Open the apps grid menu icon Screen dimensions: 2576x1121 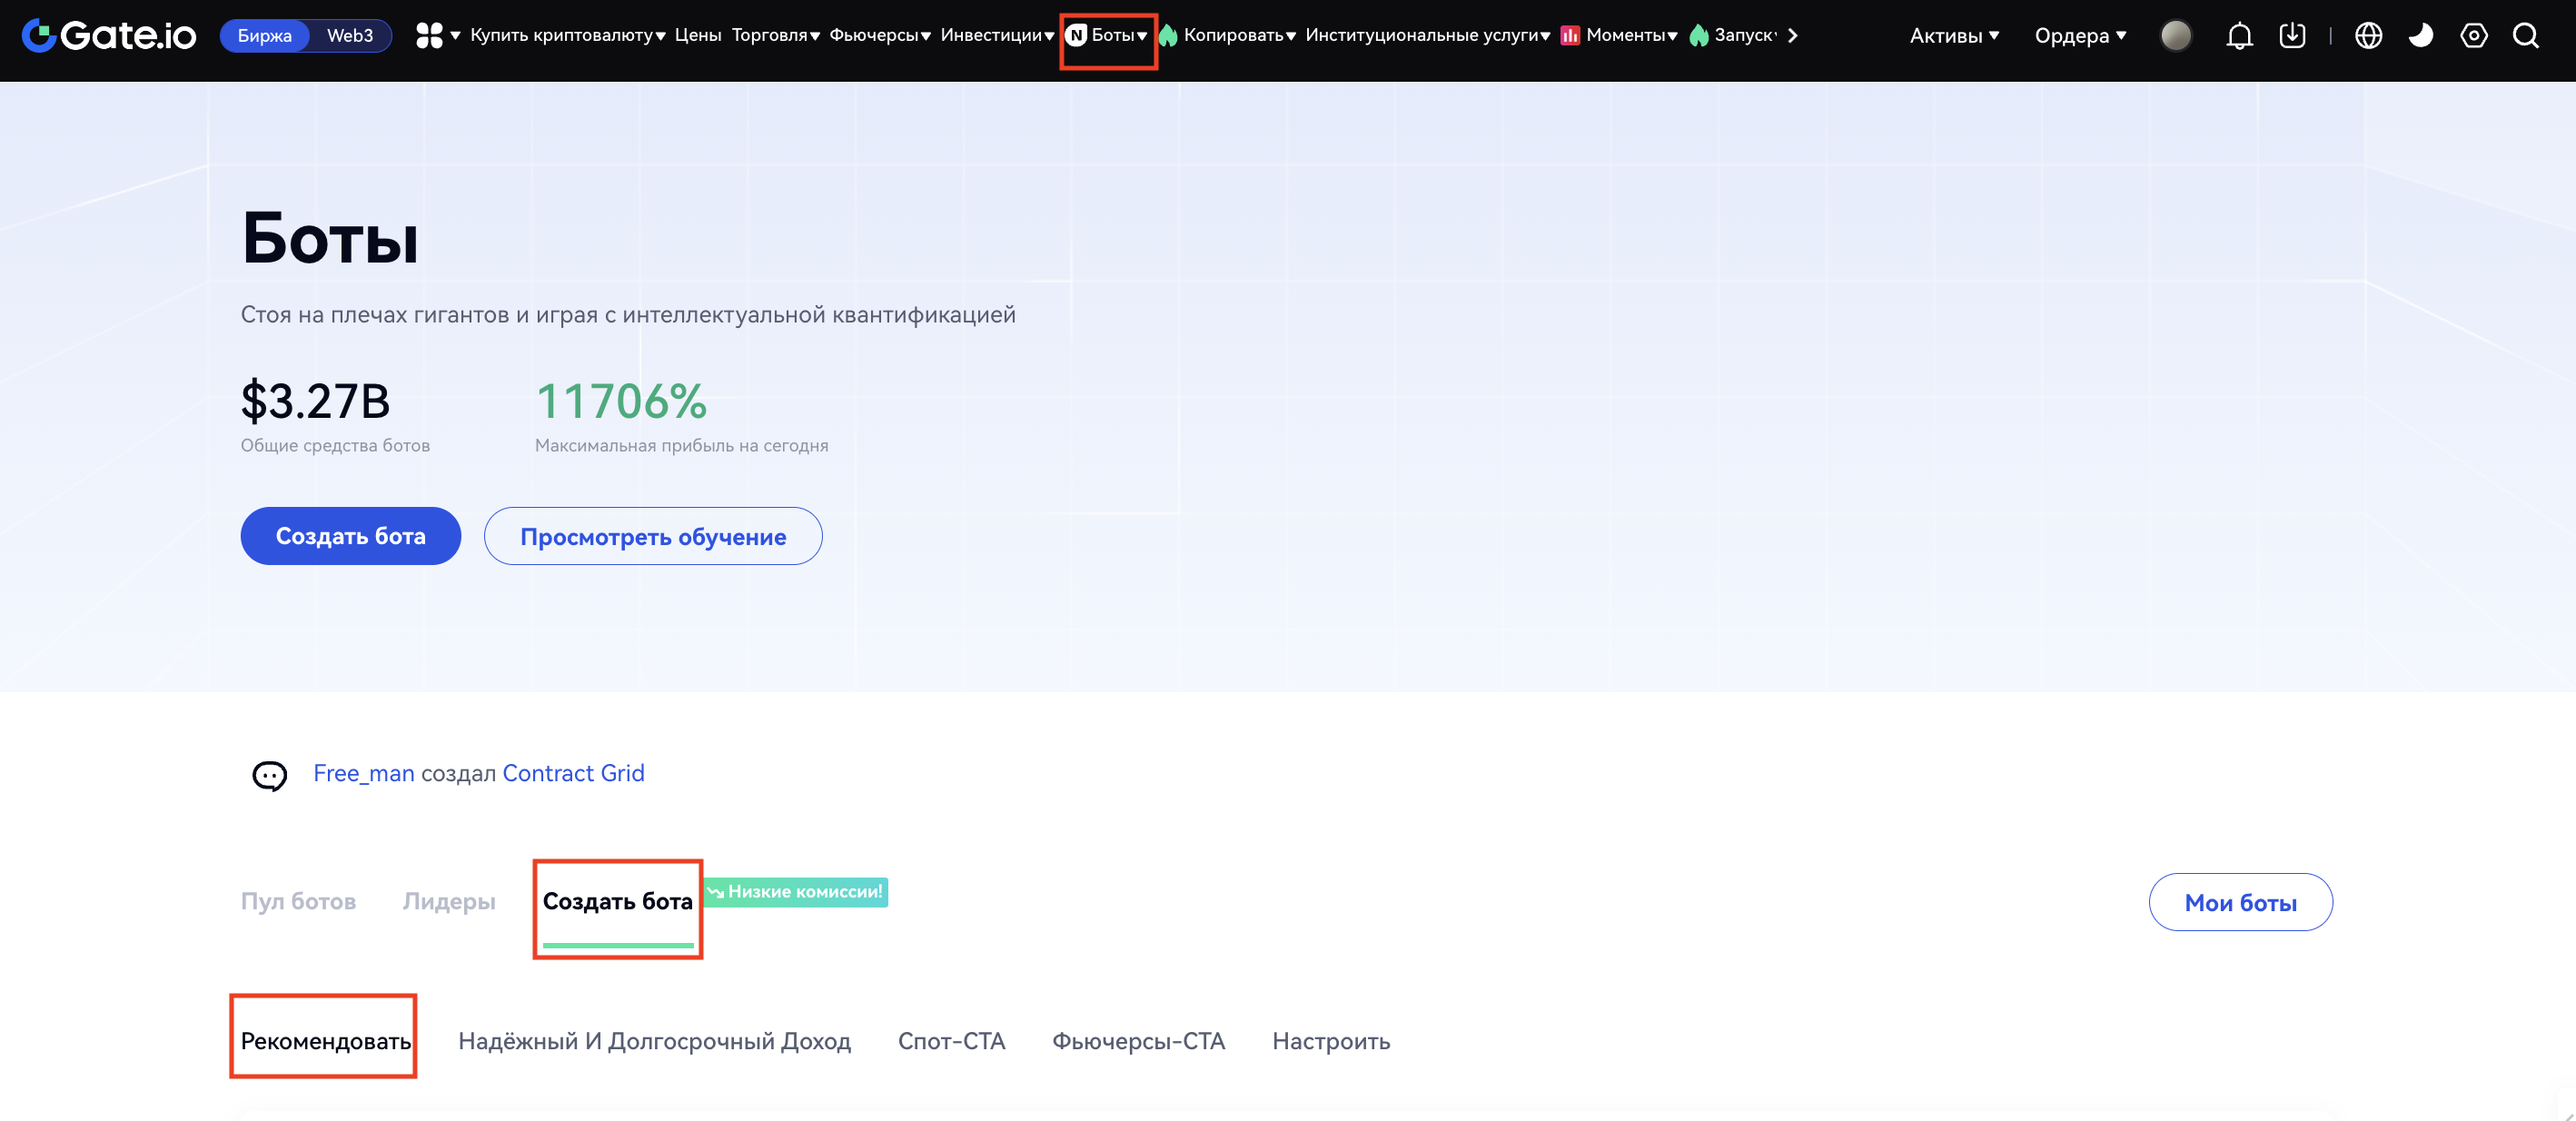429,36
